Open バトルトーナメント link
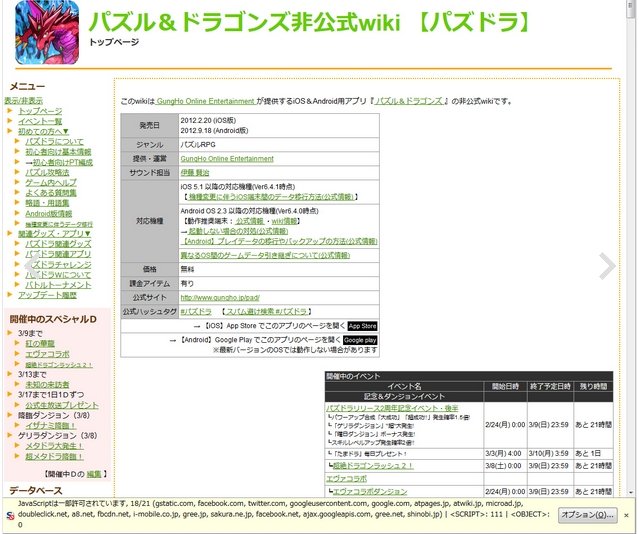The image size is (639, 534). click(58, 285)
